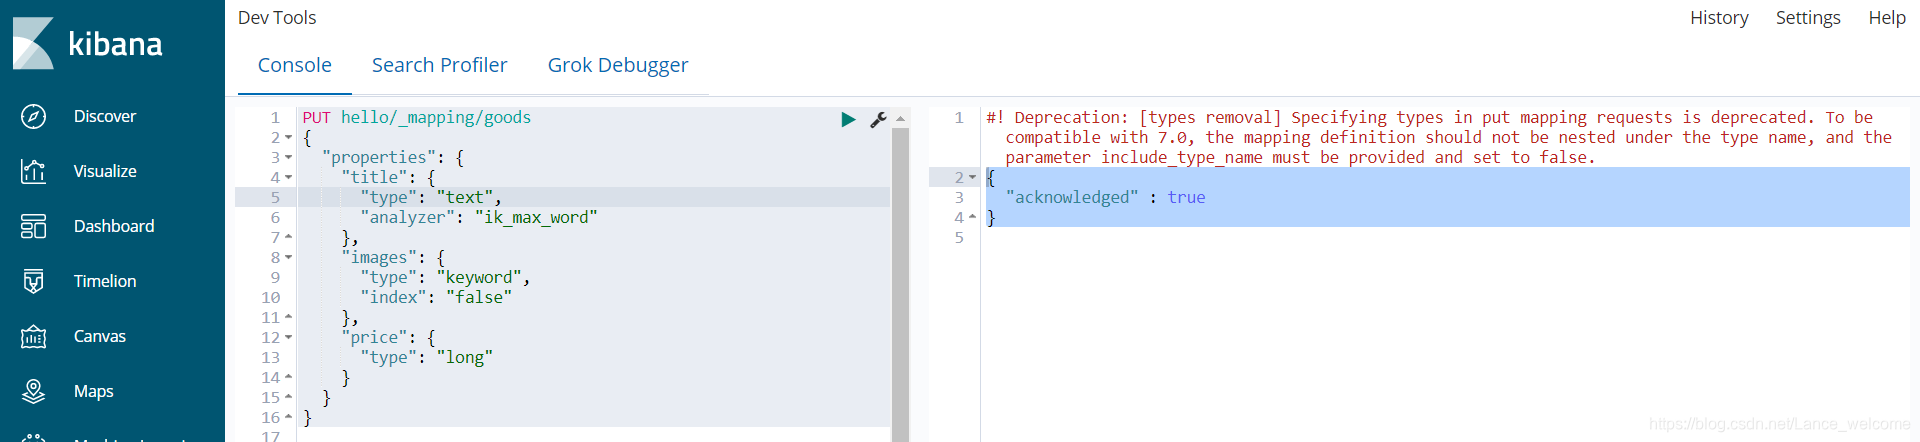Collapse response fold at output line 2
This screenshot has height=442, width=1920.
pos(972,178)
